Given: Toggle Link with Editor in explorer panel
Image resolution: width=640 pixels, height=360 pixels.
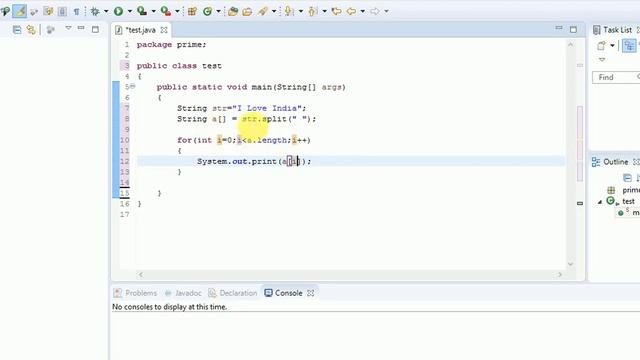Looking at the screenshot, I should click(31, 30).
